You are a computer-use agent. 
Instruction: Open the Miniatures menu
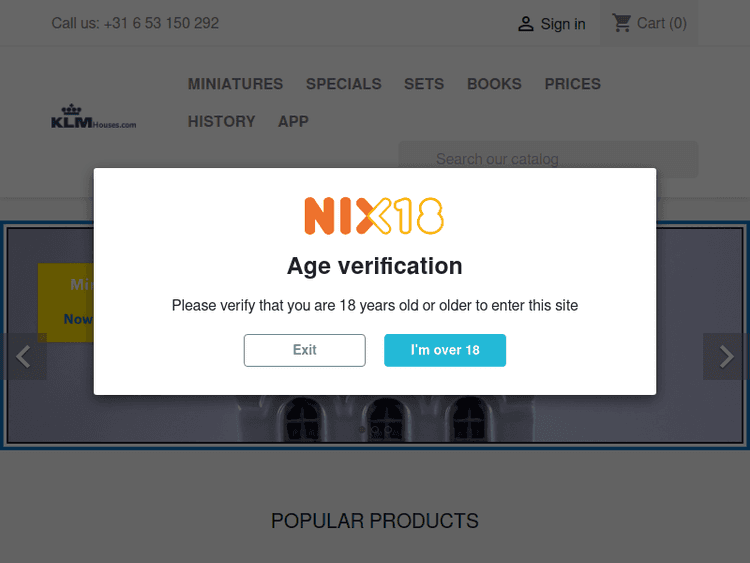235,84
